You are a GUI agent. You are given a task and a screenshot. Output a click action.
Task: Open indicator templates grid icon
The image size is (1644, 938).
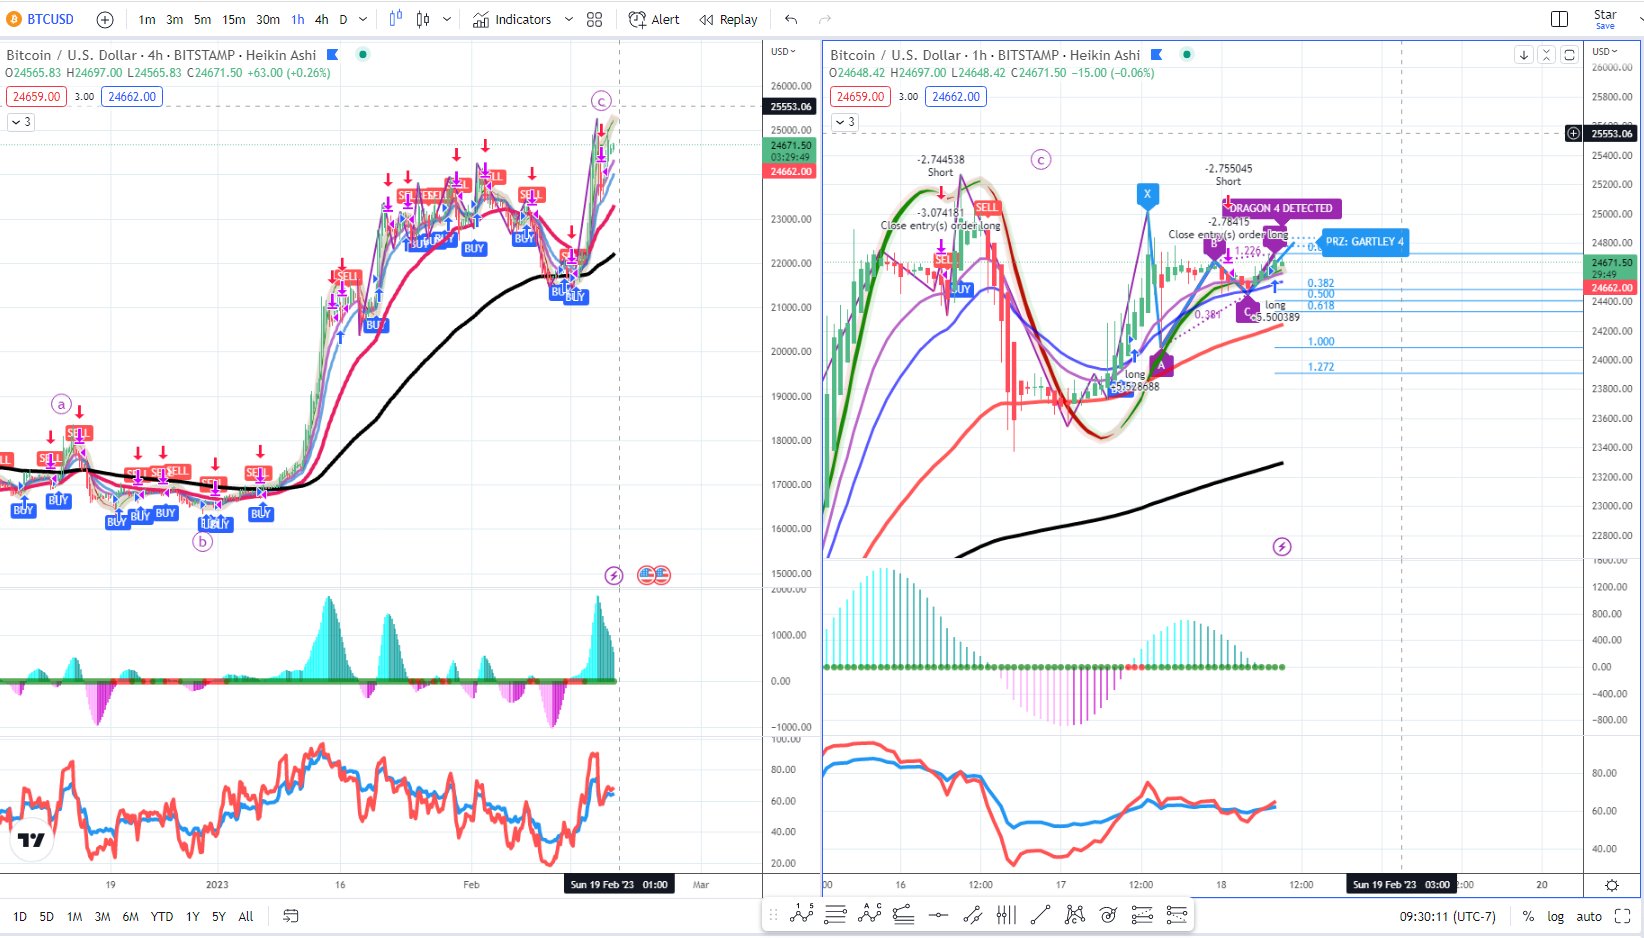point(595,19)
